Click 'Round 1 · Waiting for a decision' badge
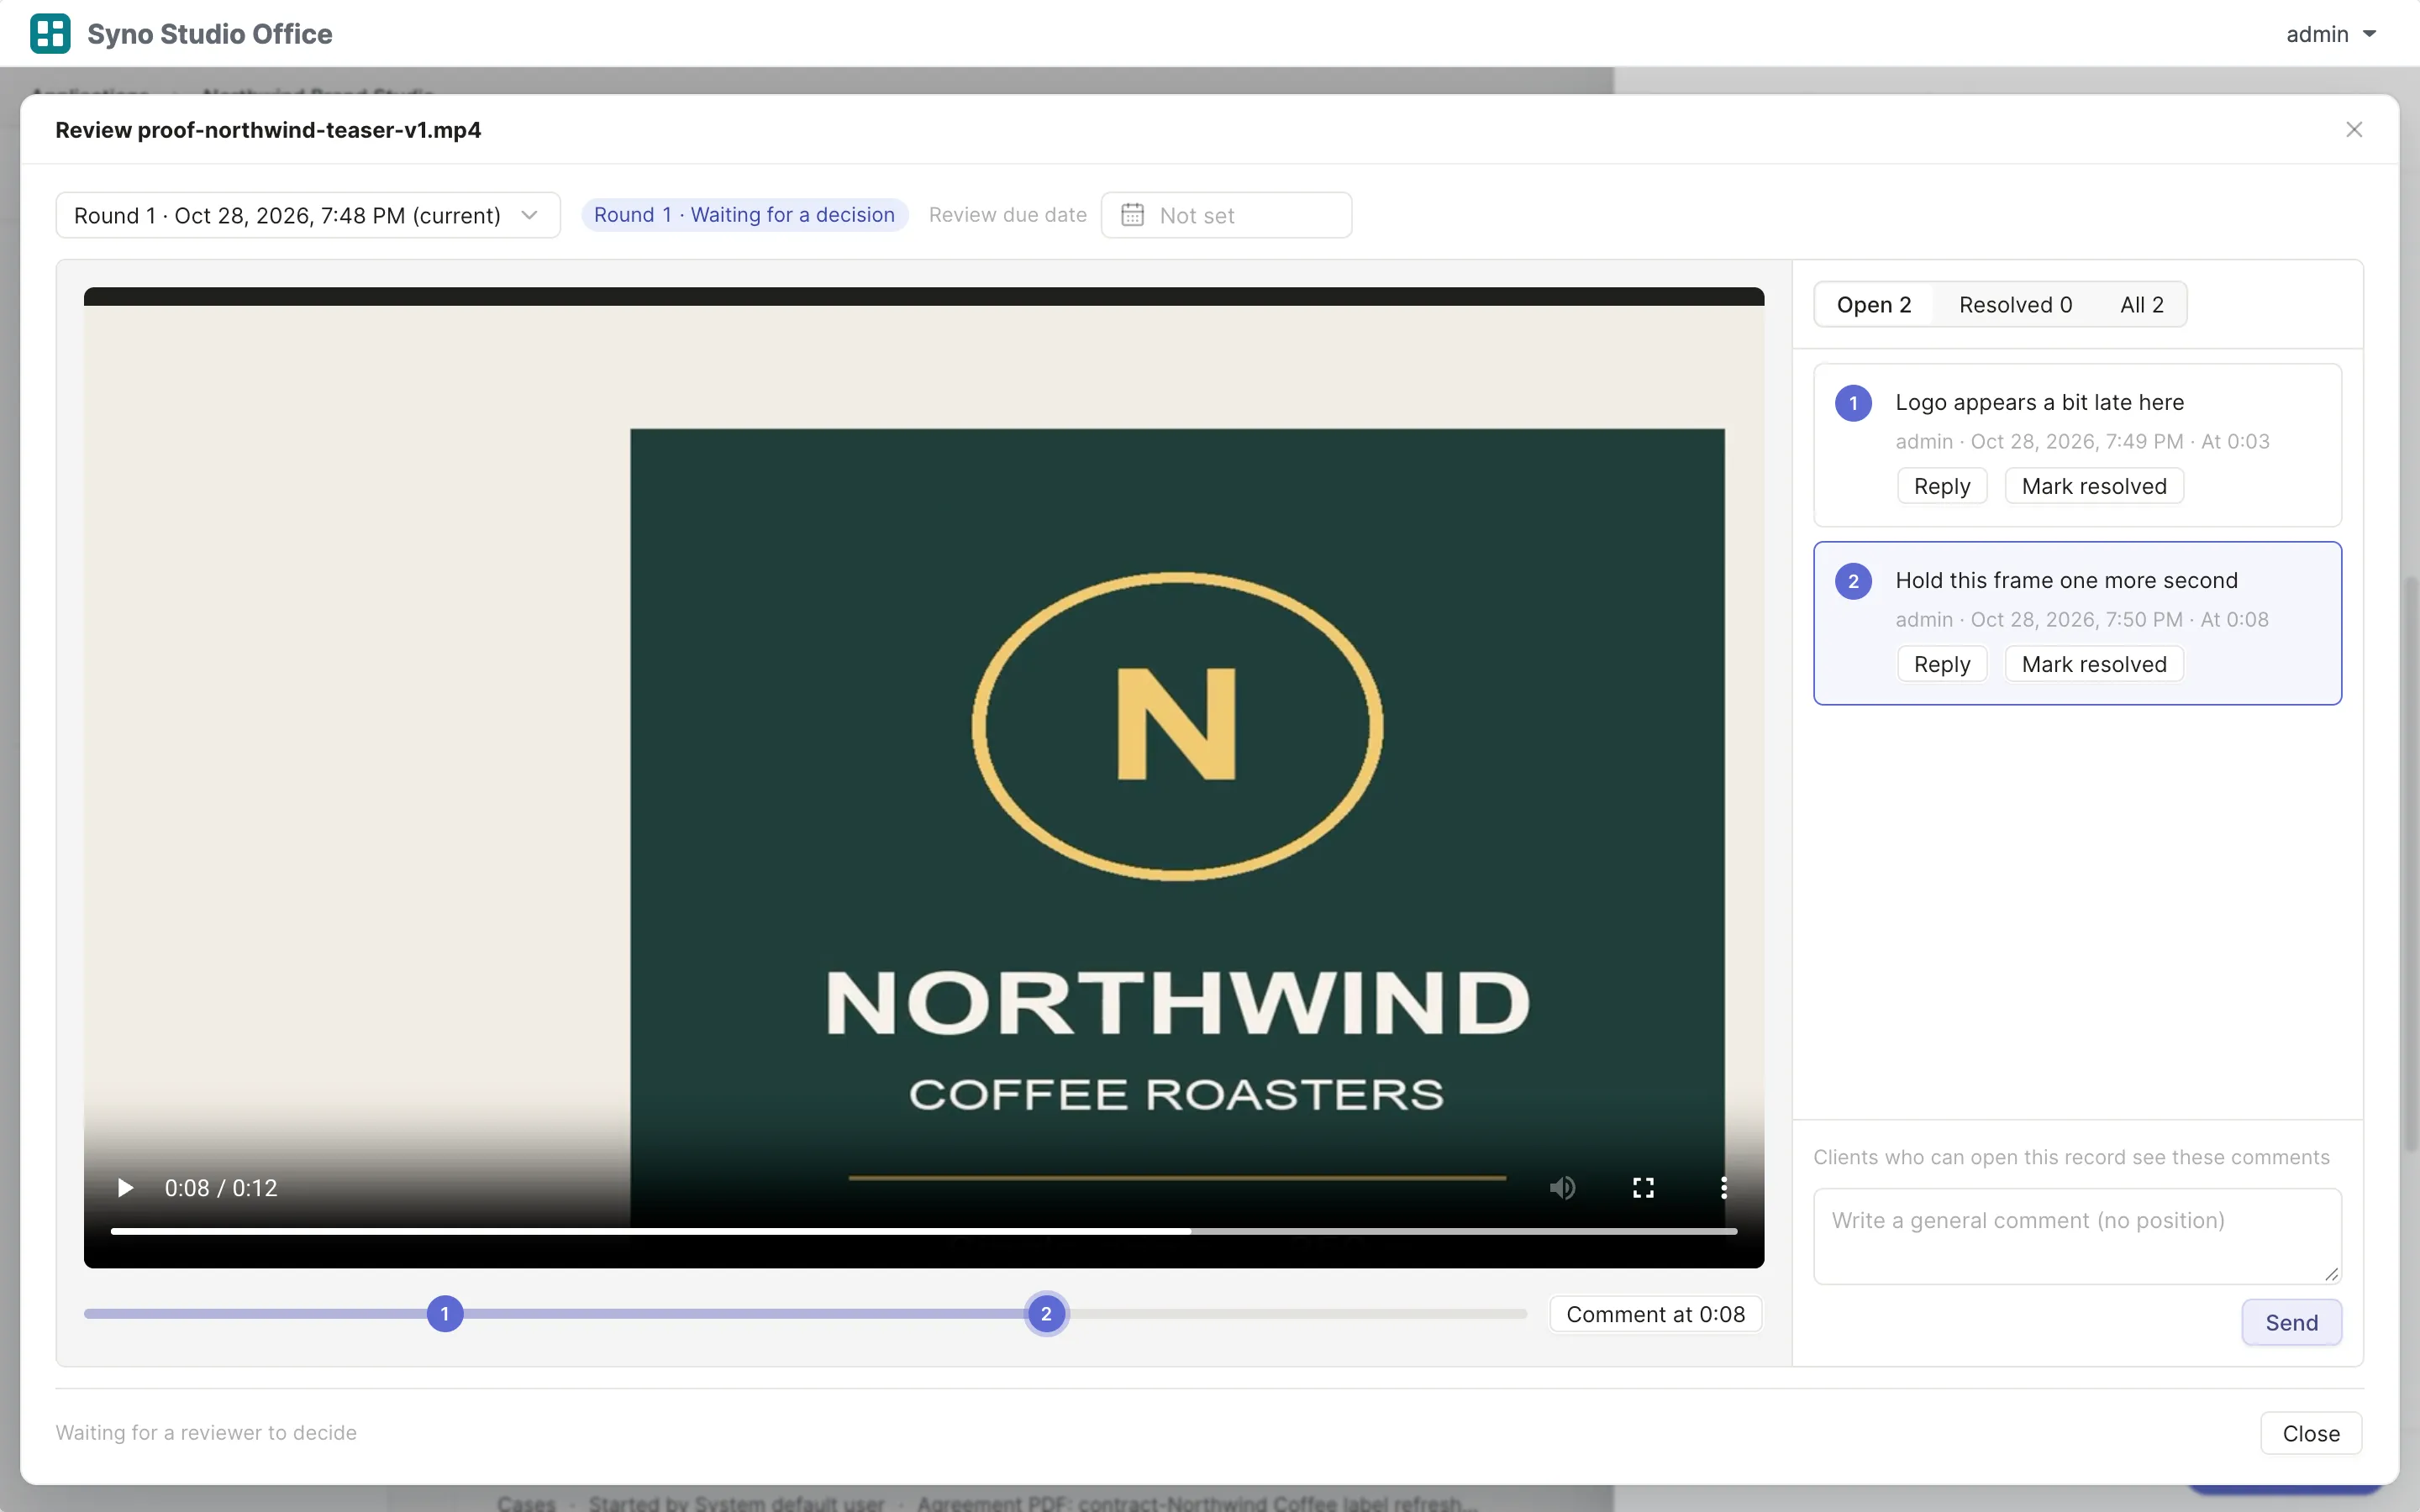This screenshot has width=2420, height=1512. 744,215
